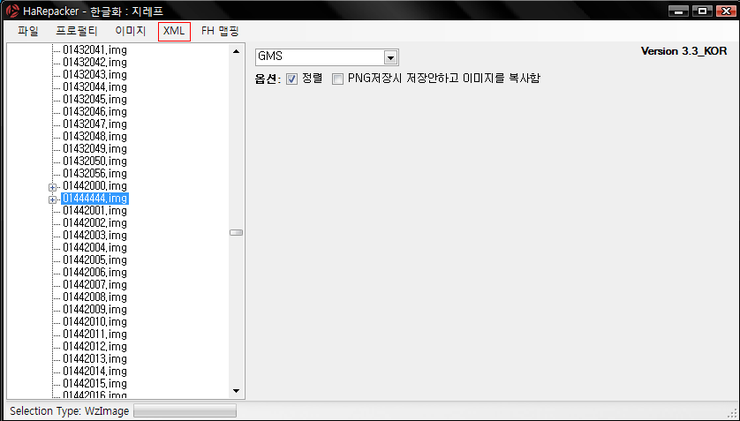Image resolution: width=740 pixels, height=421 pixels.
Task: Select 01442005.img in the tree
Action: 95,260
